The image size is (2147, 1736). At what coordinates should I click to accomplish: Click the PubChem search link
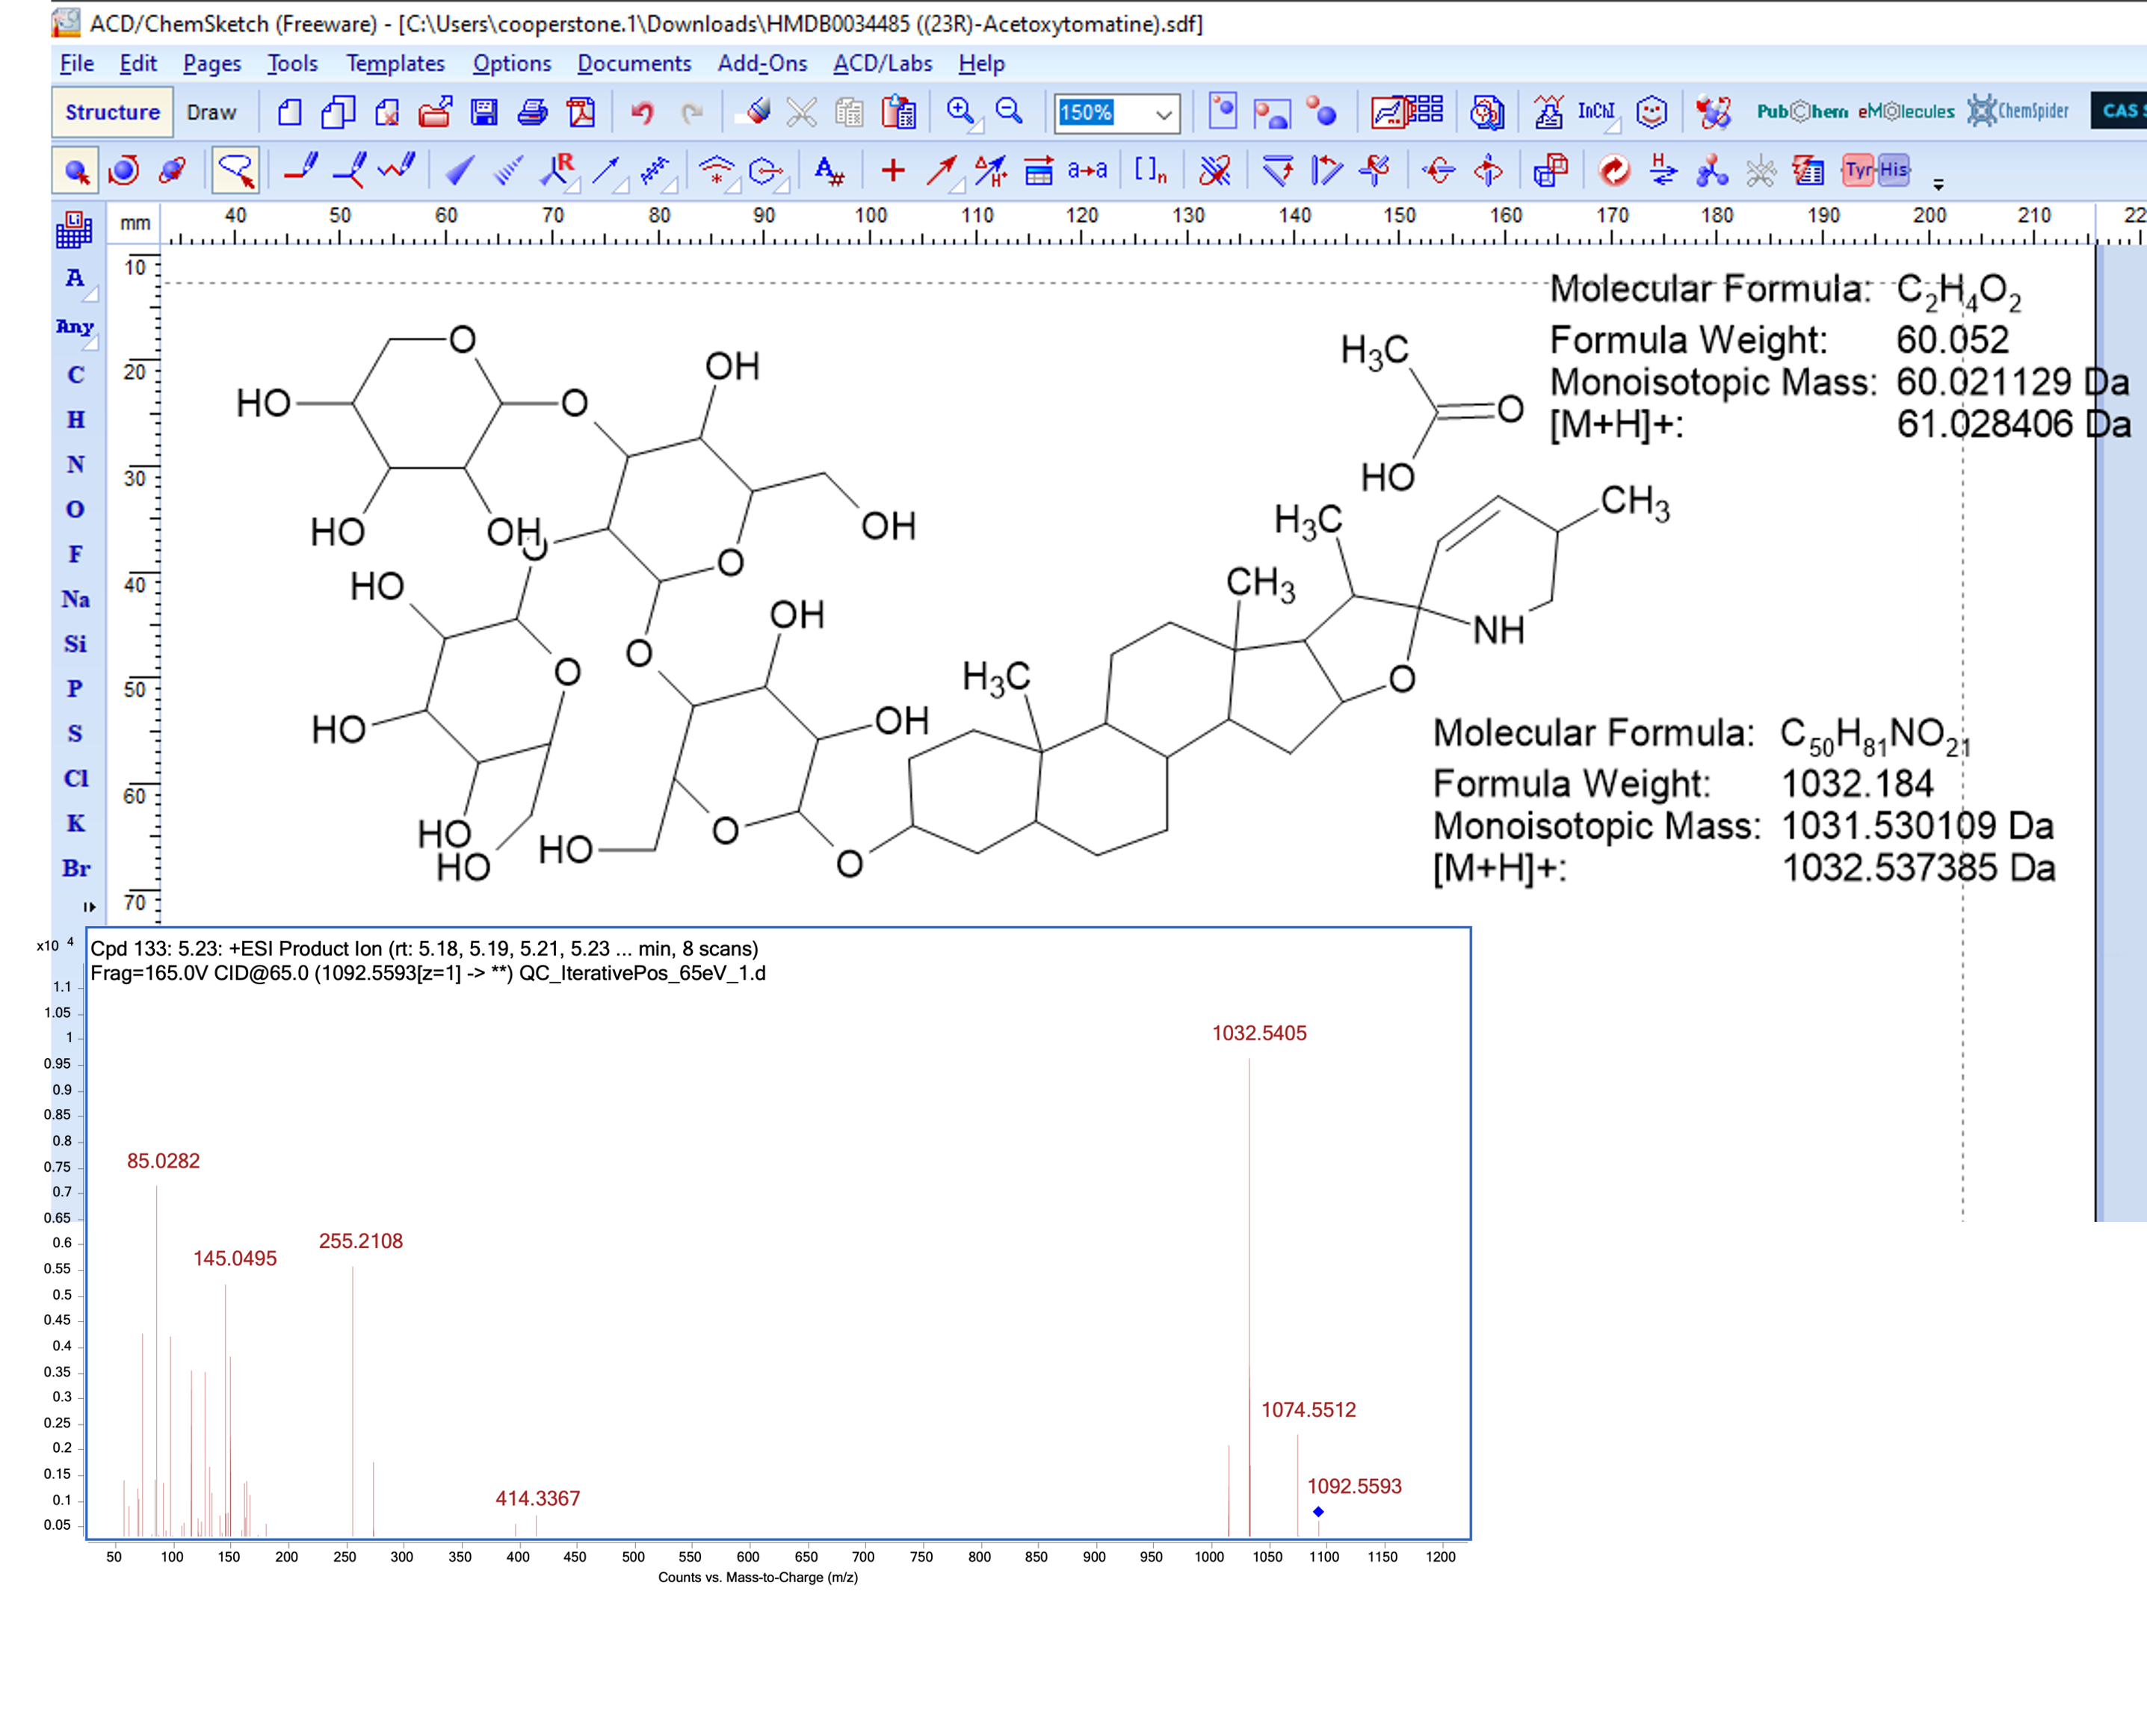point(1801,112)
